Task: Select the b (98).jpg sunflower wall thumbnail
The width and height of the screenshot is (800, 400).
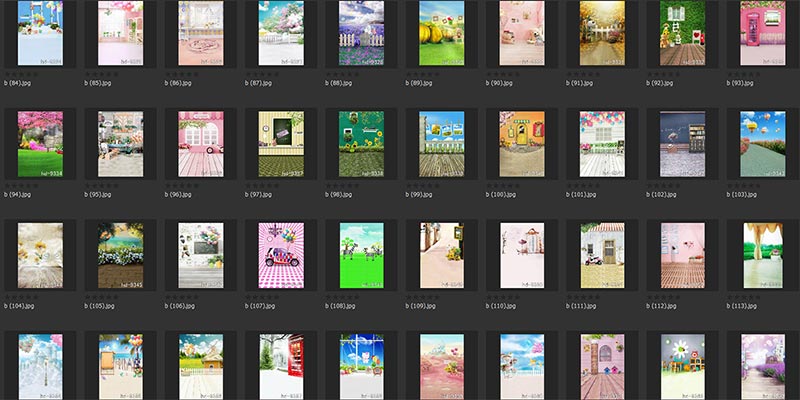Action: [x=361, y=144]
